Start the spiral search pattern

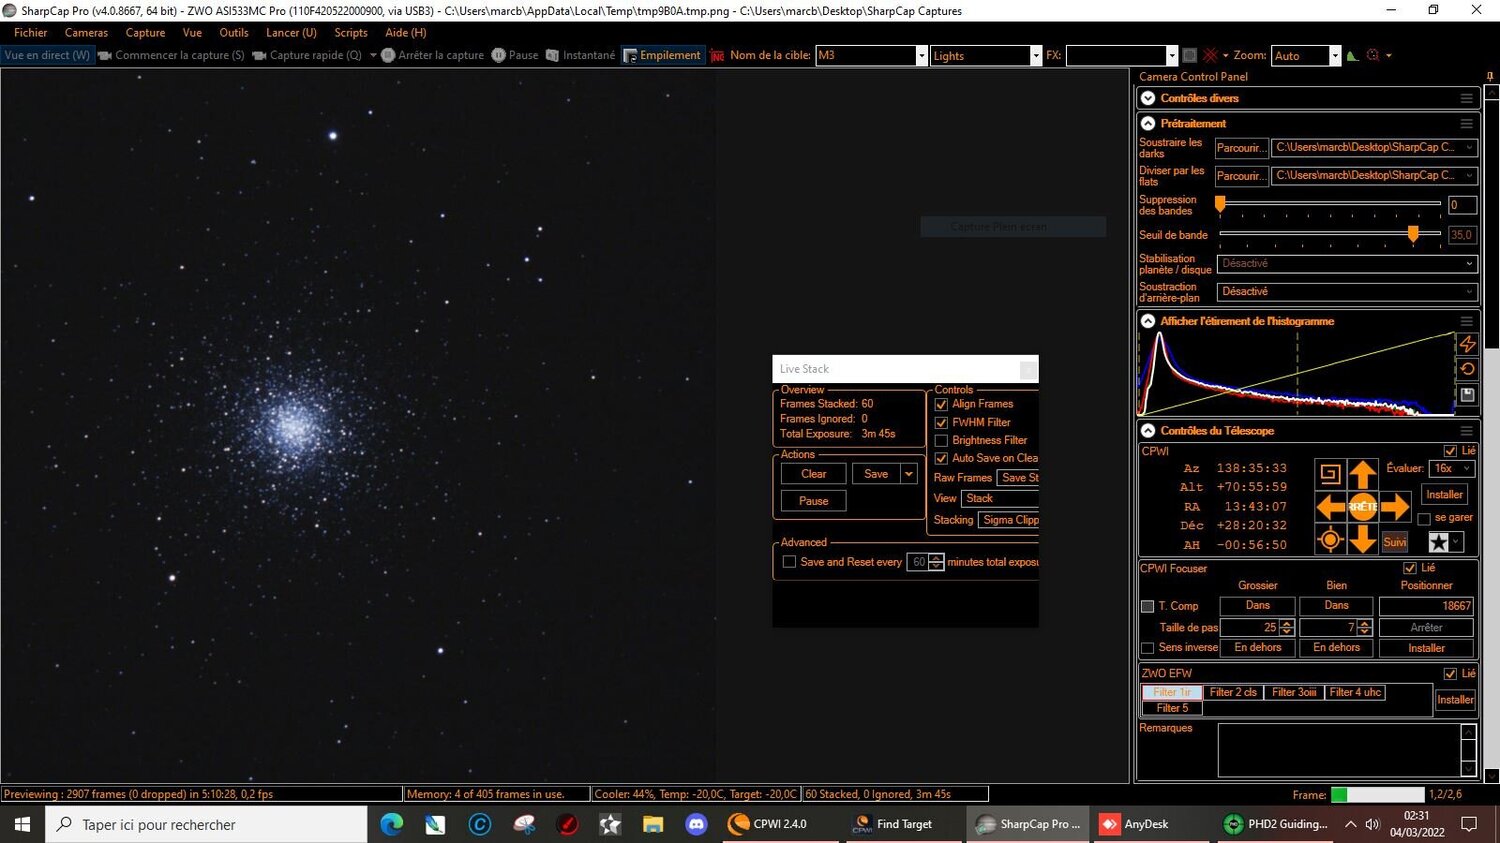click(x=1330, y=474)
